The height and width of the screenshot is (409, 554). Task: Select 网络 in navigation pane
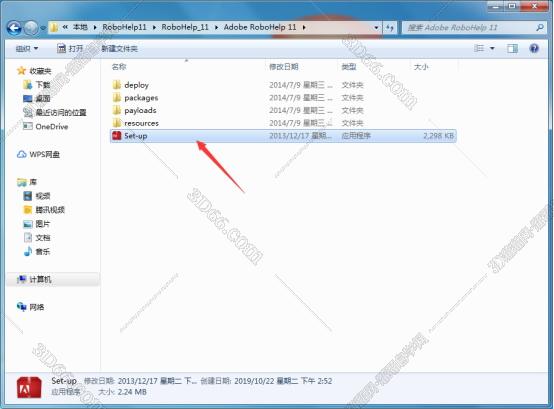point(37,307)
